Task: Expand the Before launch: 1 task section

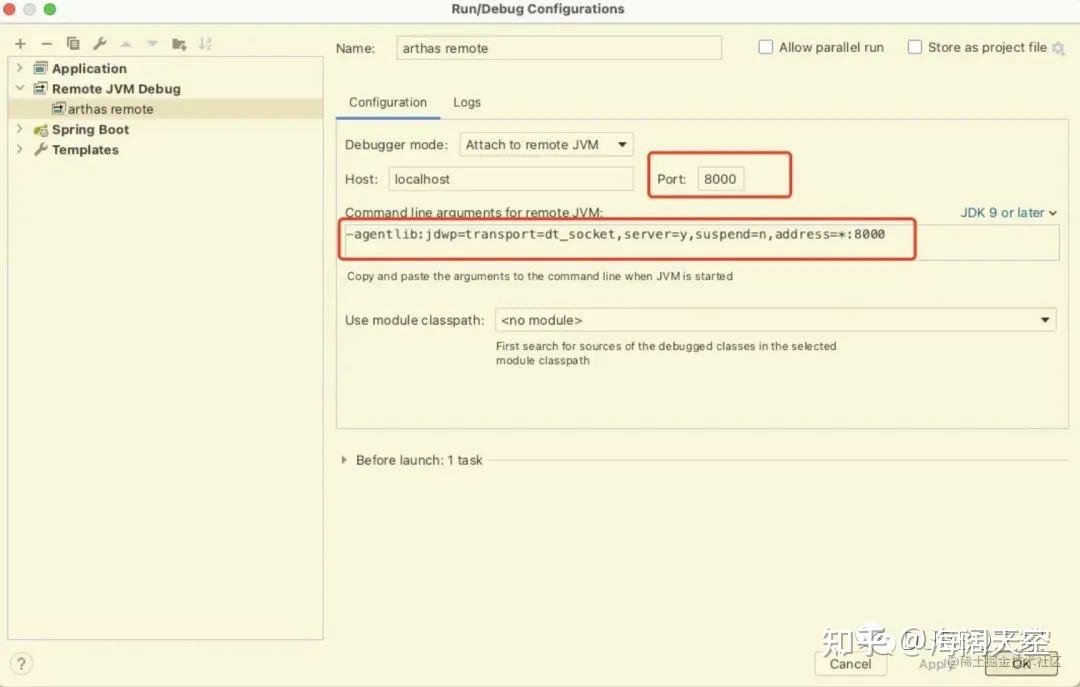Action: coord(346,460)
